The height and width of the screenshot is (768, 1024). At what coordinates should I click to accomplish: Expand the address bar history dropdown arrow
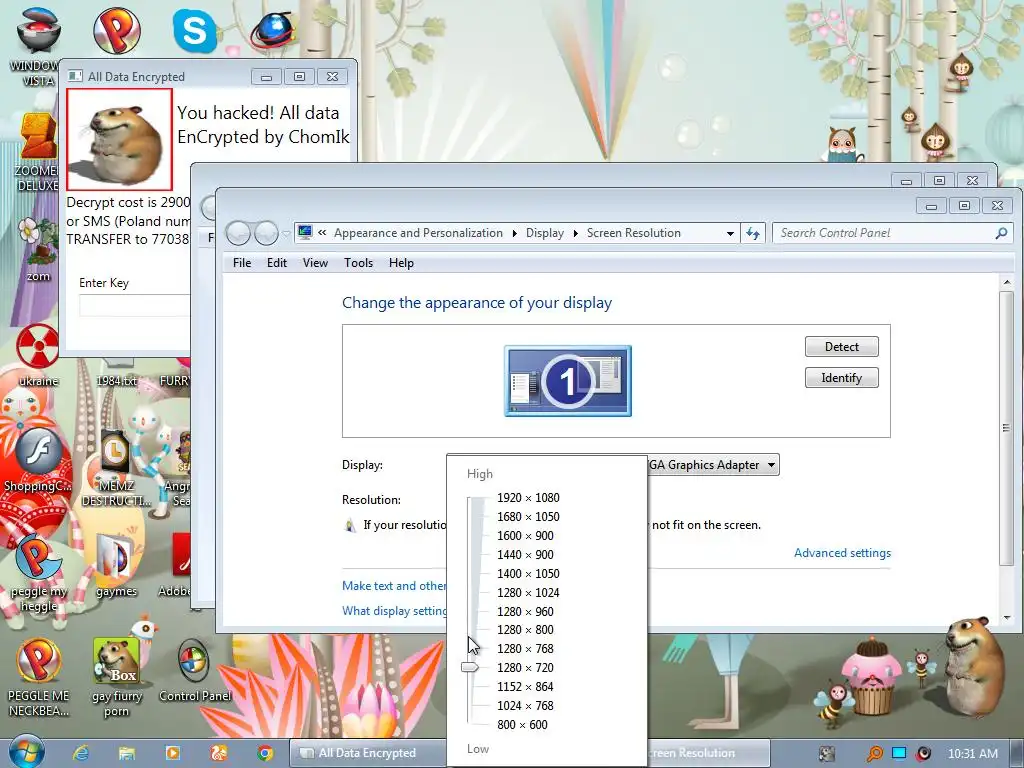pos(730,233)
